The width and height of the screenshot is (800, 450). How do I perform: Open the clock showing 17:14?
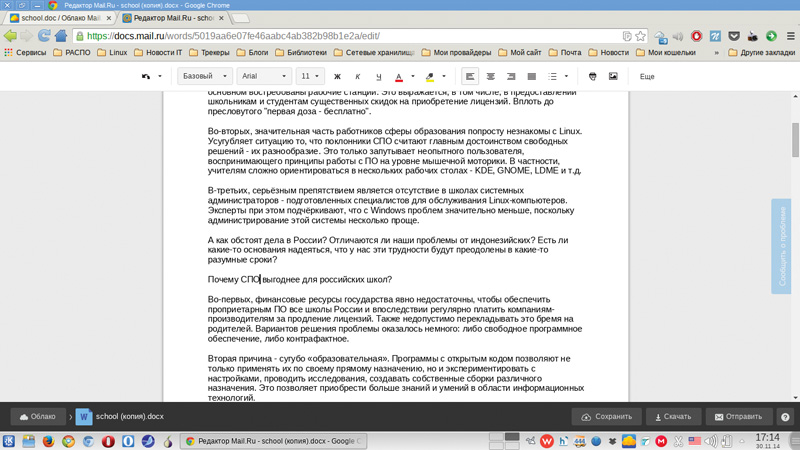pyautogui.click(x=767, y=441)
